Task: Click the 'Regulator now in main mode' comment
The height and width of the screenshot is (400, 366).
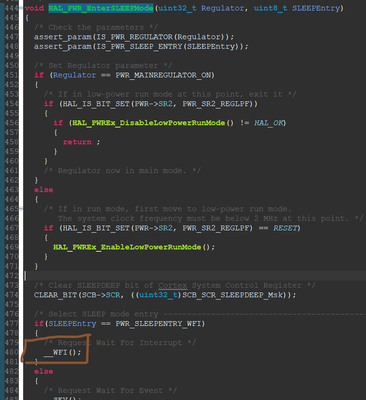Action: (122, 171)
